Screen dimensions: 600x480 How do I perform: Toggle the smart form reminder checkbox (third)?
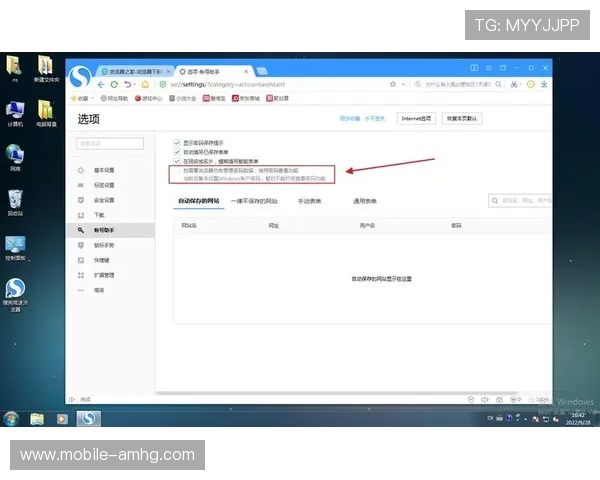coord(177,161)
